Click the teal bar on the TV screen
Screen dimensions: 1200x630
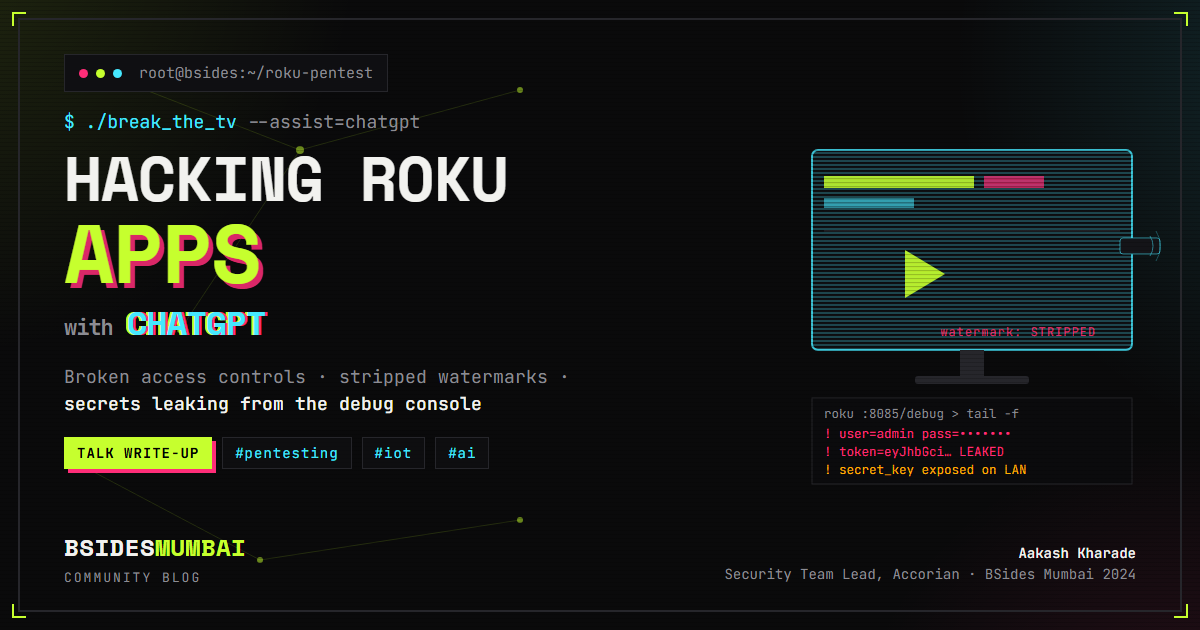pos(869,203)
